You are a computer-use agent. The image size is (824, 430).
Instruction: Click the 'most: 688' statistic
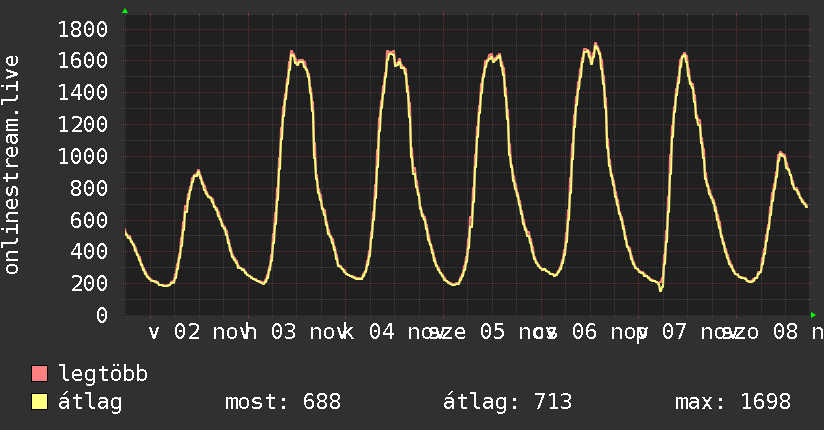282,402
